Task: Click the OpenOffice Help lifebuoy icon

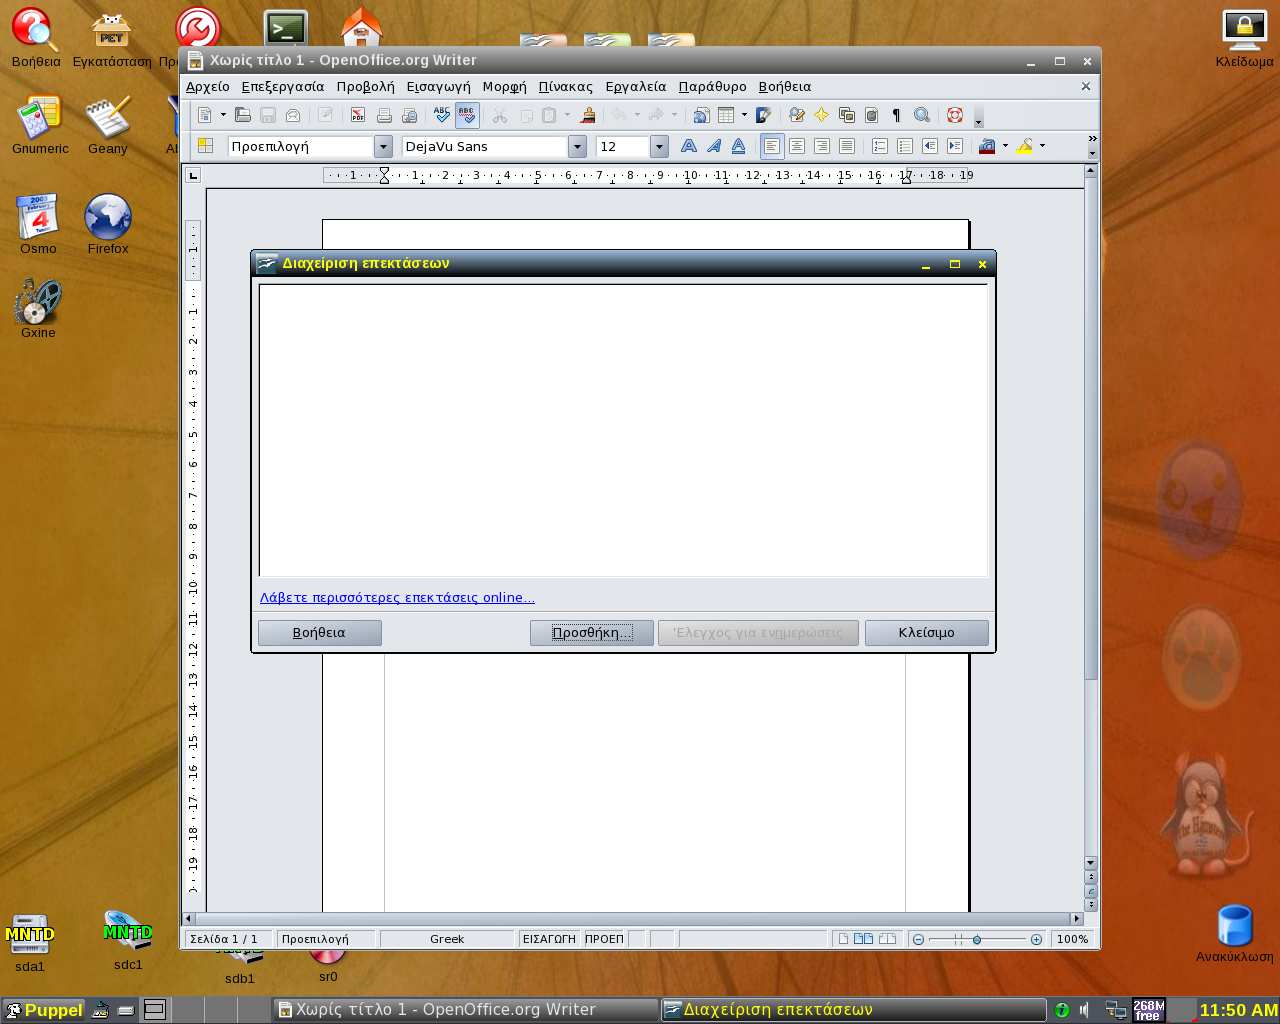Action: click(955, 115)
